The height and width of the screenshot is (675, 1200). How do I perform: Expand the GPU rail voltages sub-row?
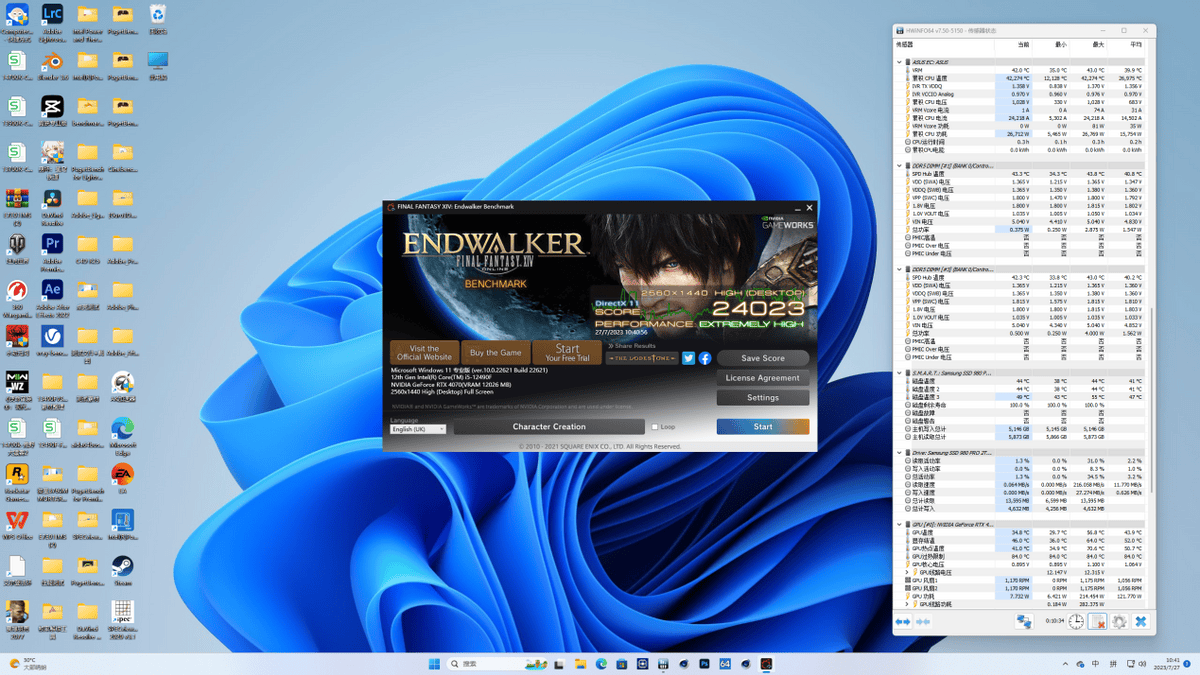(907, 573)
